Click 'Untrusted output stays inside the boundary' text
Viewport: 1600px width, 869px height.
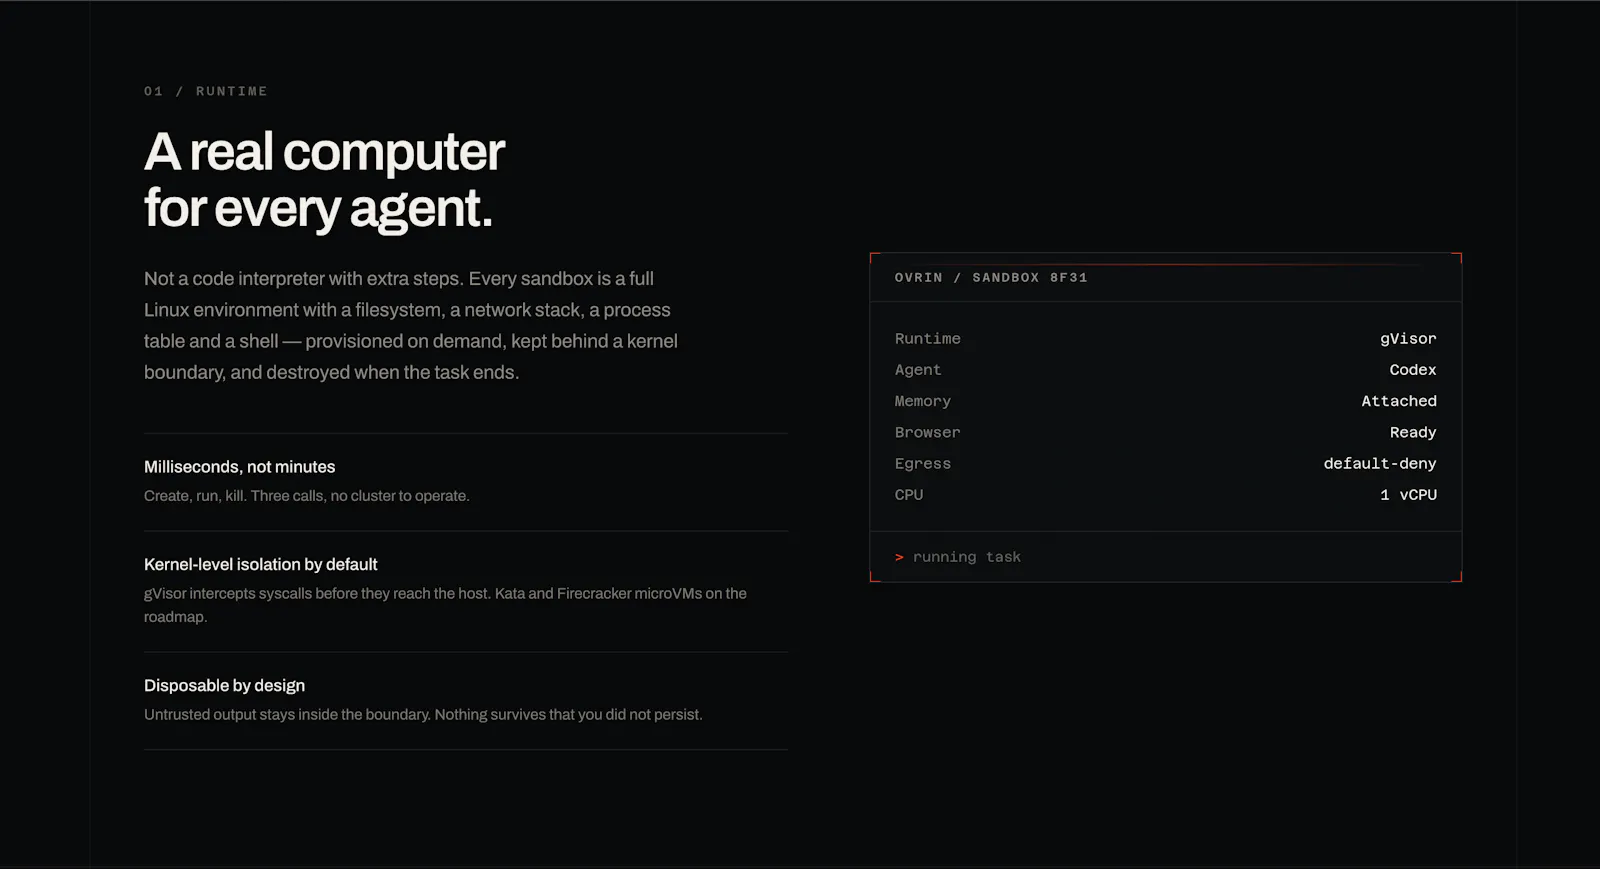(423, 714)
